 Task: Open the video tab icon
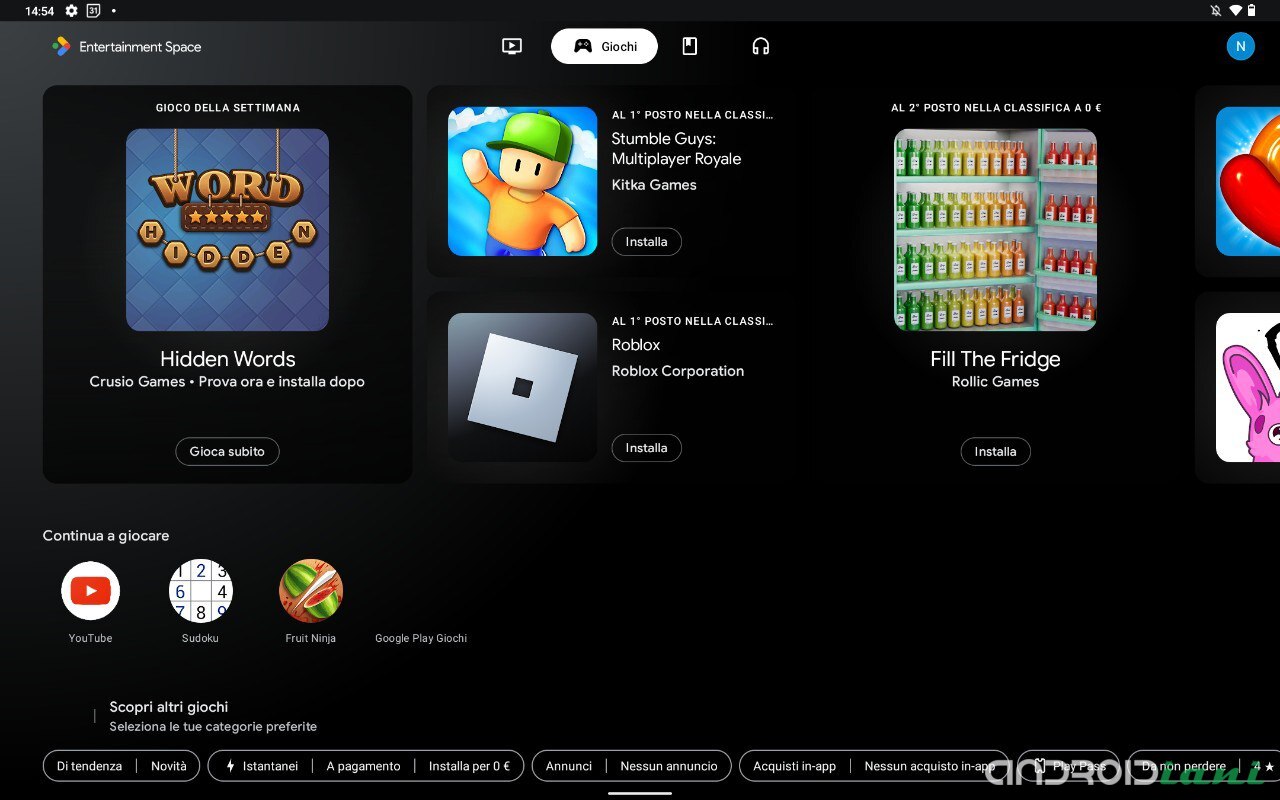[x=512, y=46]
